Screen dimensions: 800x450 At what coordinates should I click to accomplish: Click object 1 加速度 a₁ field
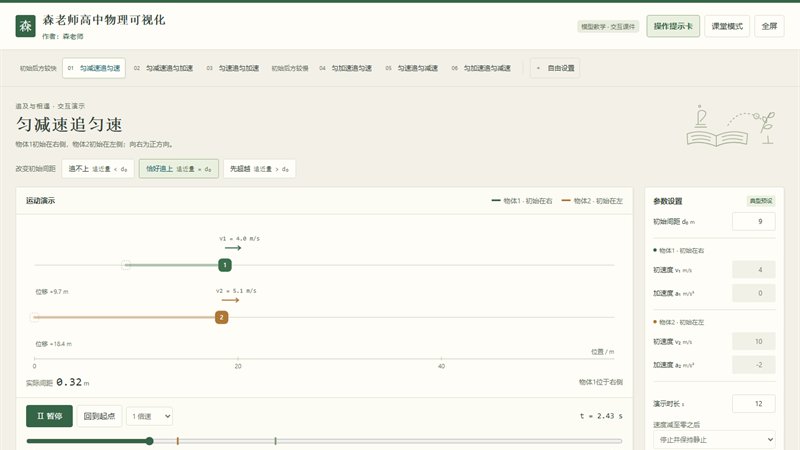click(754, 293)
